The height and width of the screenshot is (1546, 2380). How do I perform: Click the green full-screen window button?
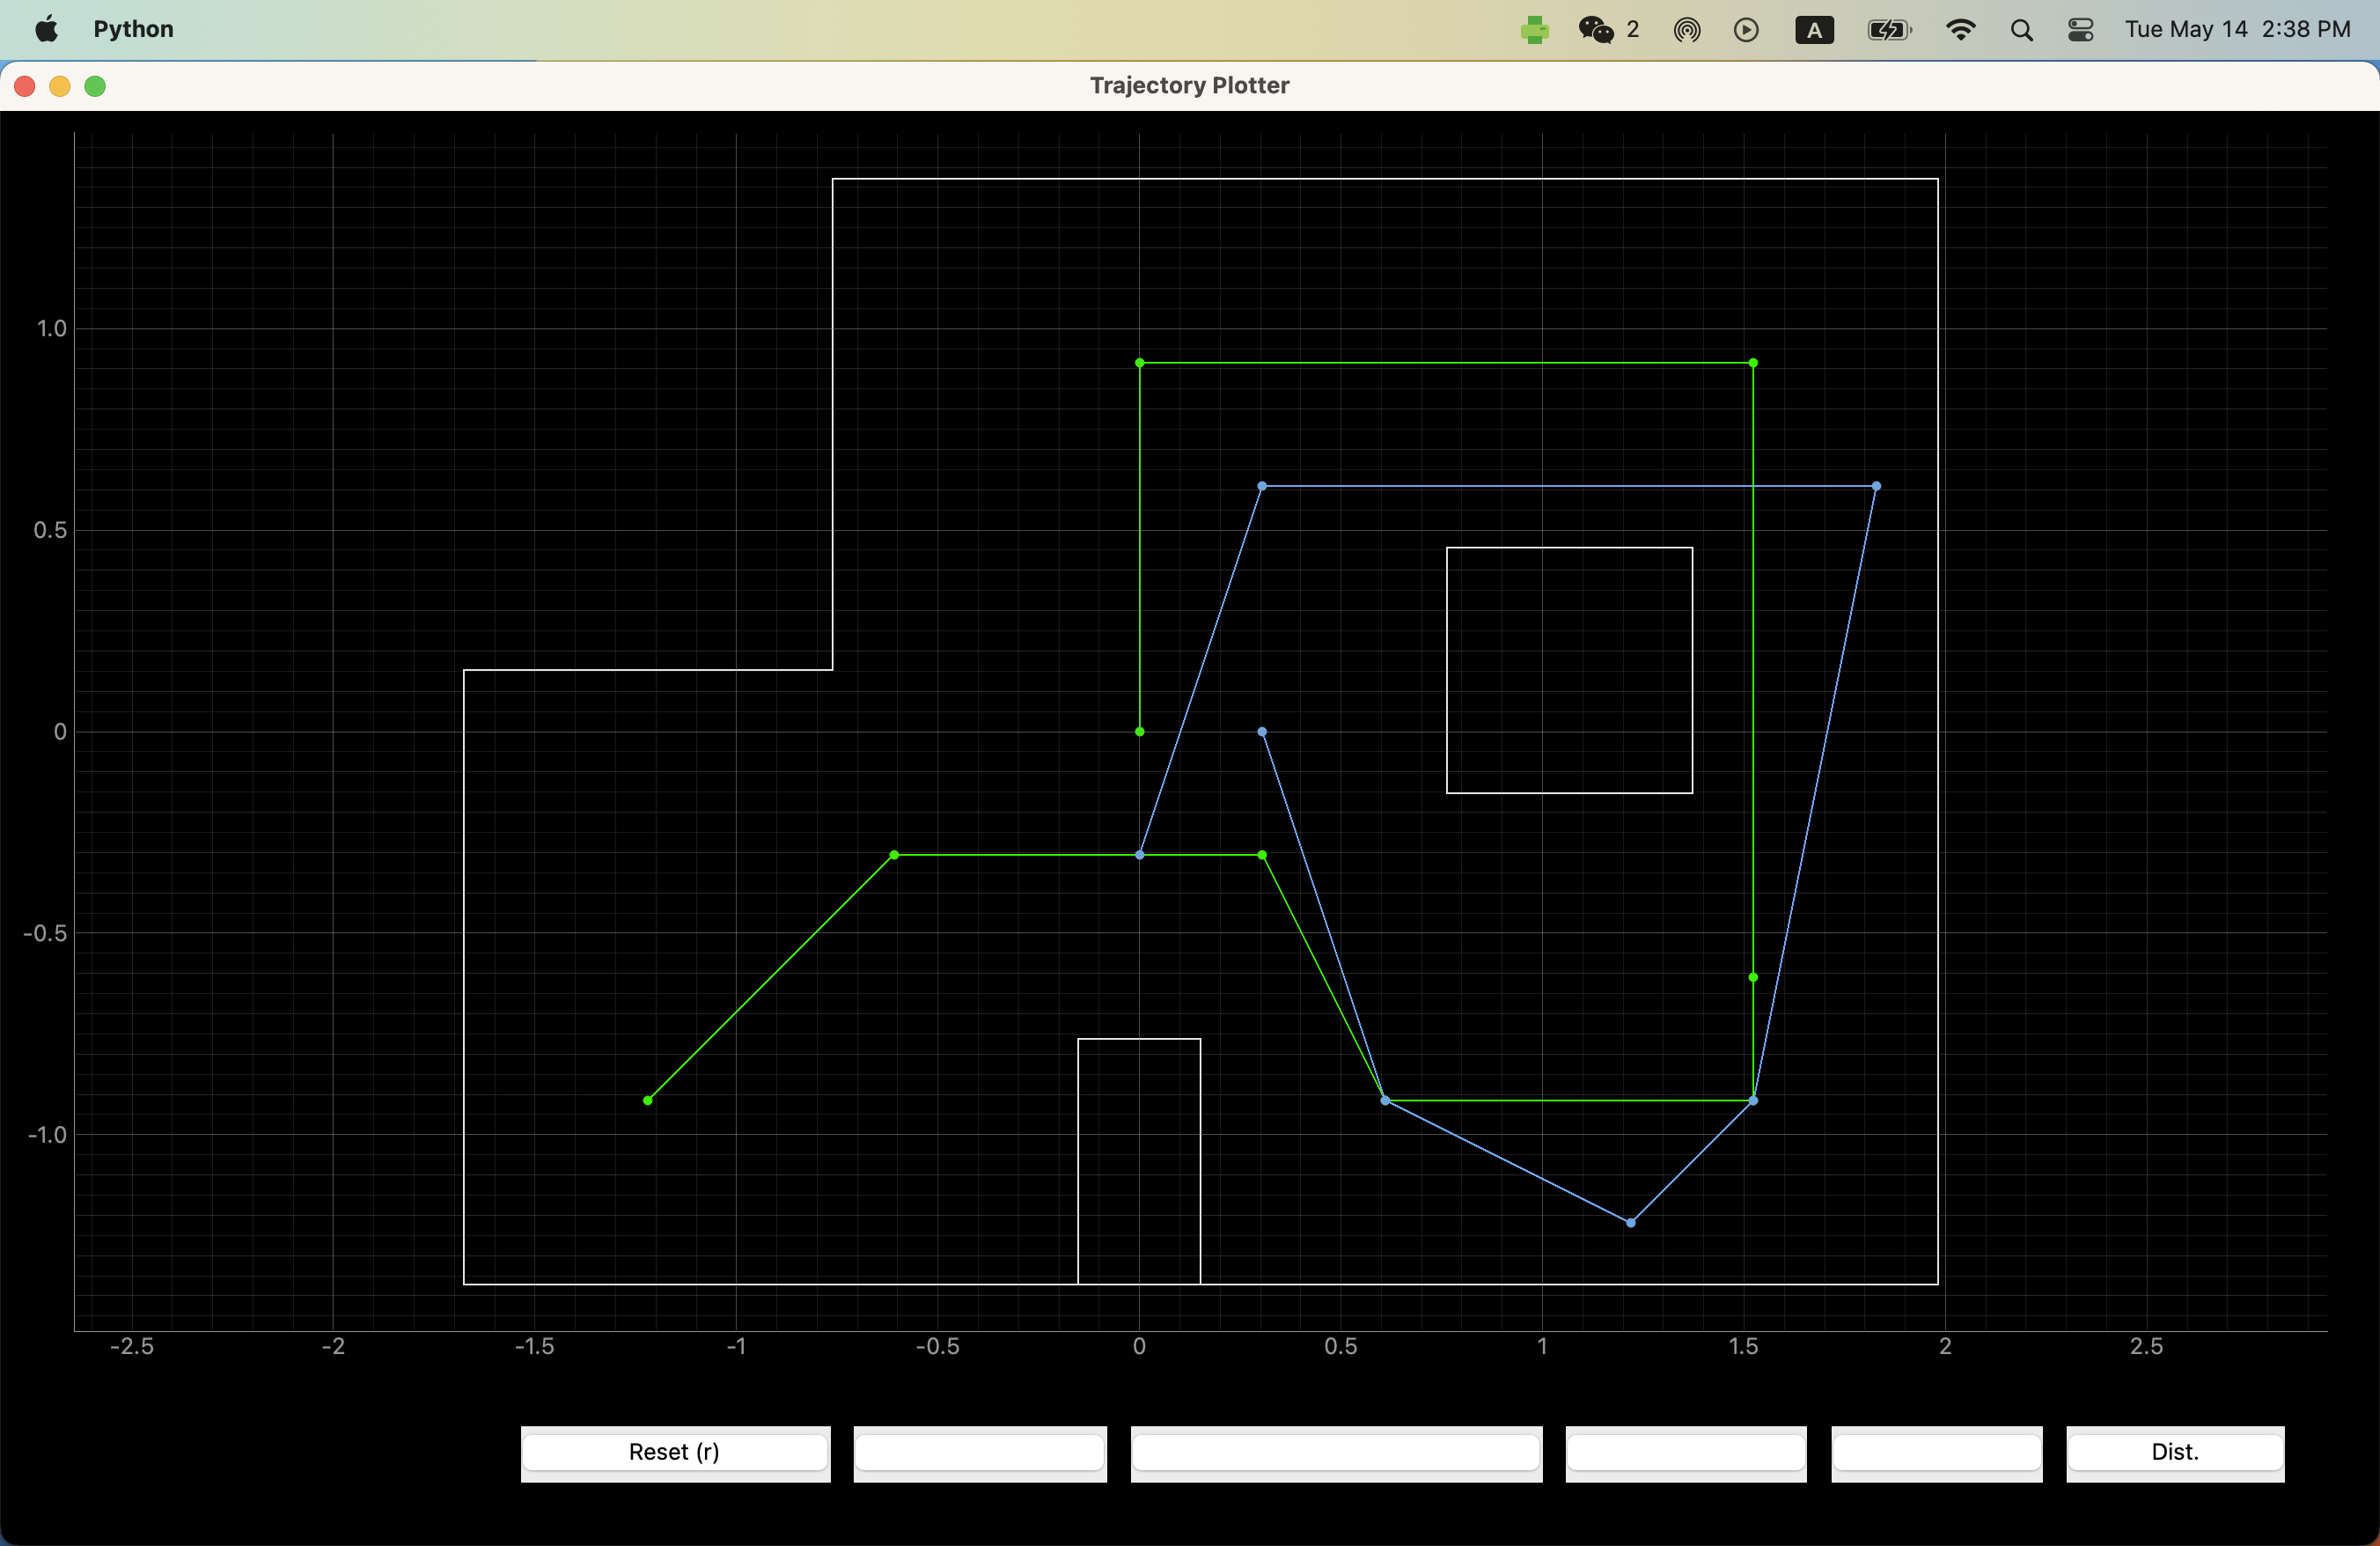[95, 86]
